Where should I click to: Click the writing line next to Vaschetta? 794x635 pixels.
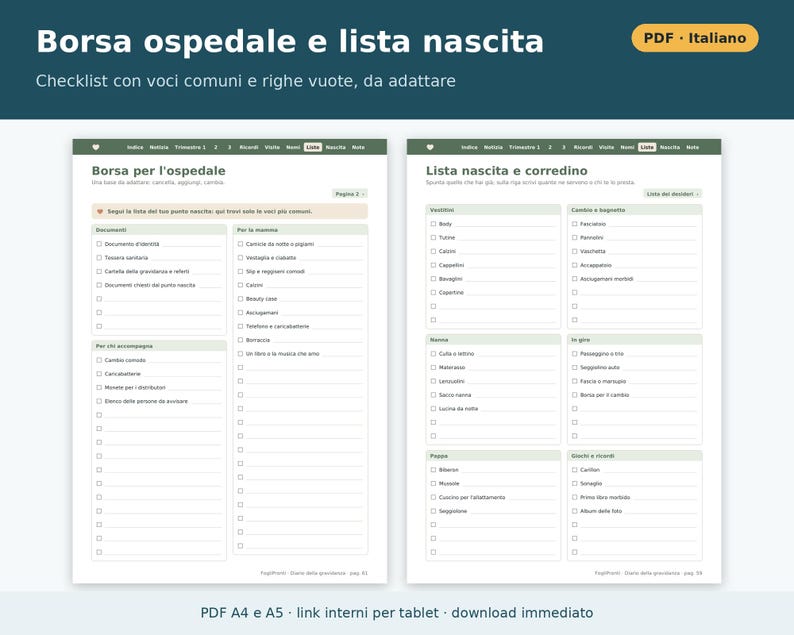[652, 253]
